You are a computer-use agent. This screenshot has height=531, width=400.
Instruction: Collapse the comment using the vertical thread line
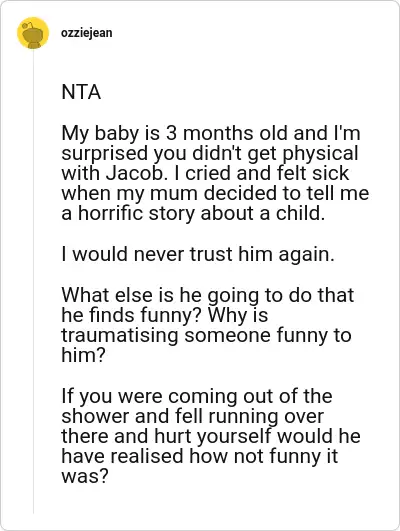(x=33, y=281)
